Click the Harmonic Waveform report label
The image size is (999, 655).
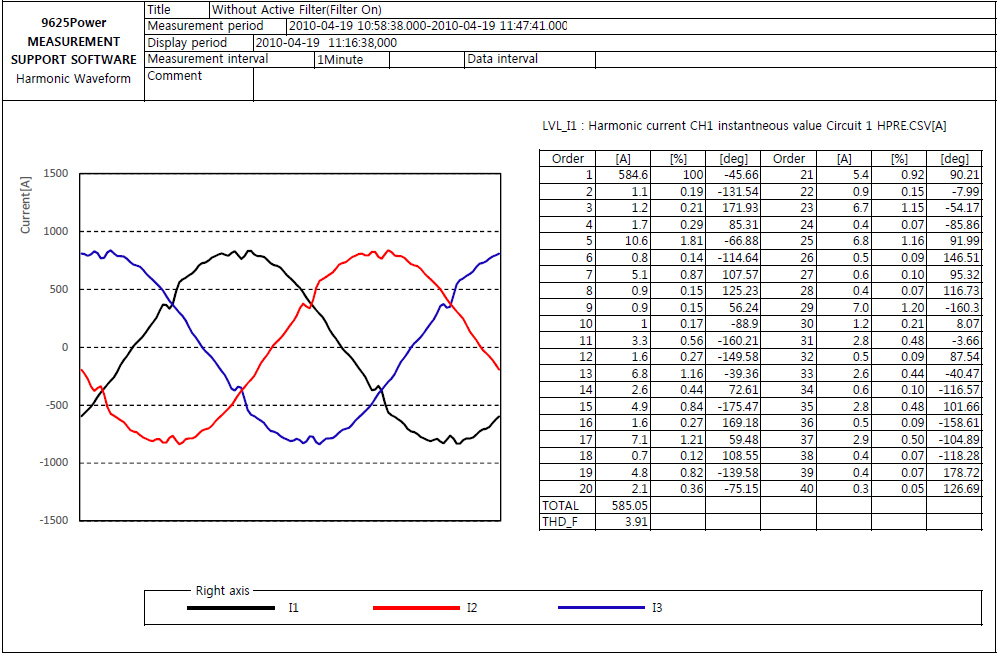tap(74, 79)
